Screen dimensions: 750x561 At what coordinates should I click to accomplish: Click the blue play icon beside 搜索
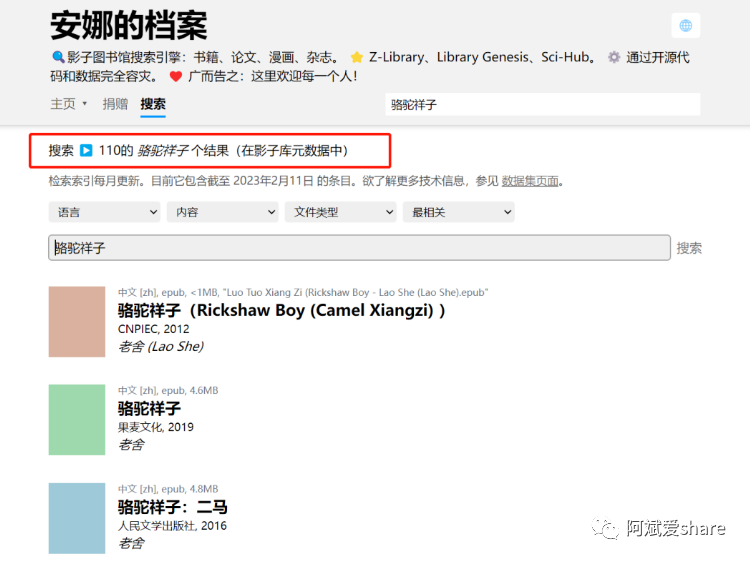(86, 151)
